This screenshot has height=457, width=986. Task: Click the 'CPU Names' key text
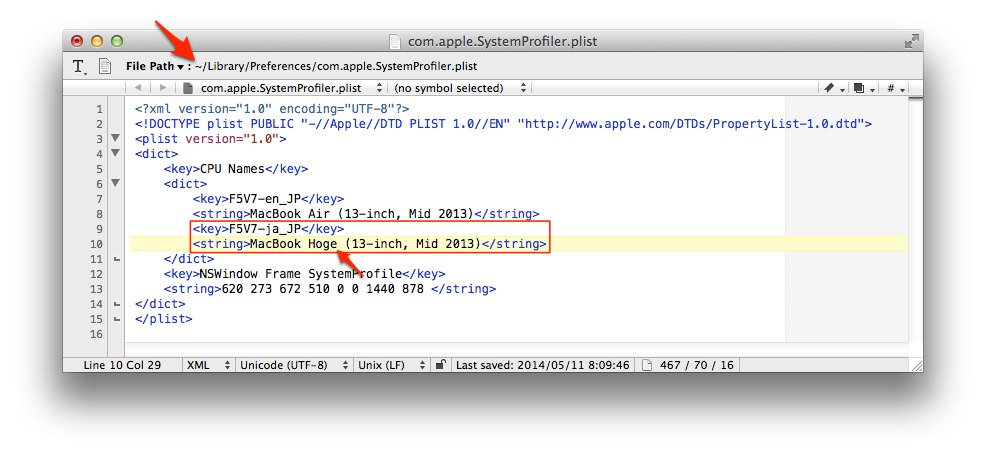pos(233,168)
